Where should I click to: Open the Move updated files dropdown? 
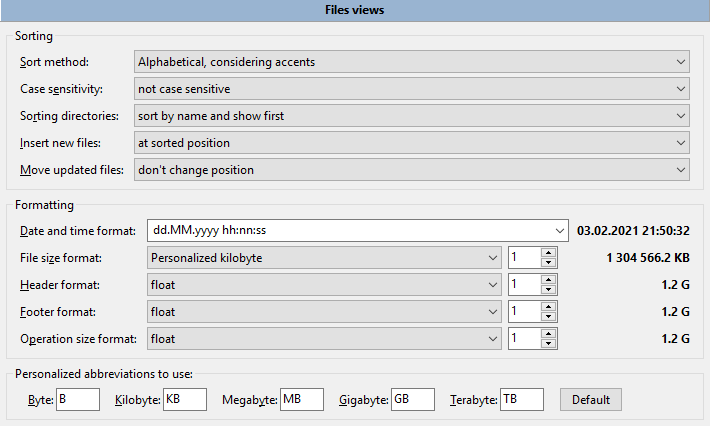(411, 170)
